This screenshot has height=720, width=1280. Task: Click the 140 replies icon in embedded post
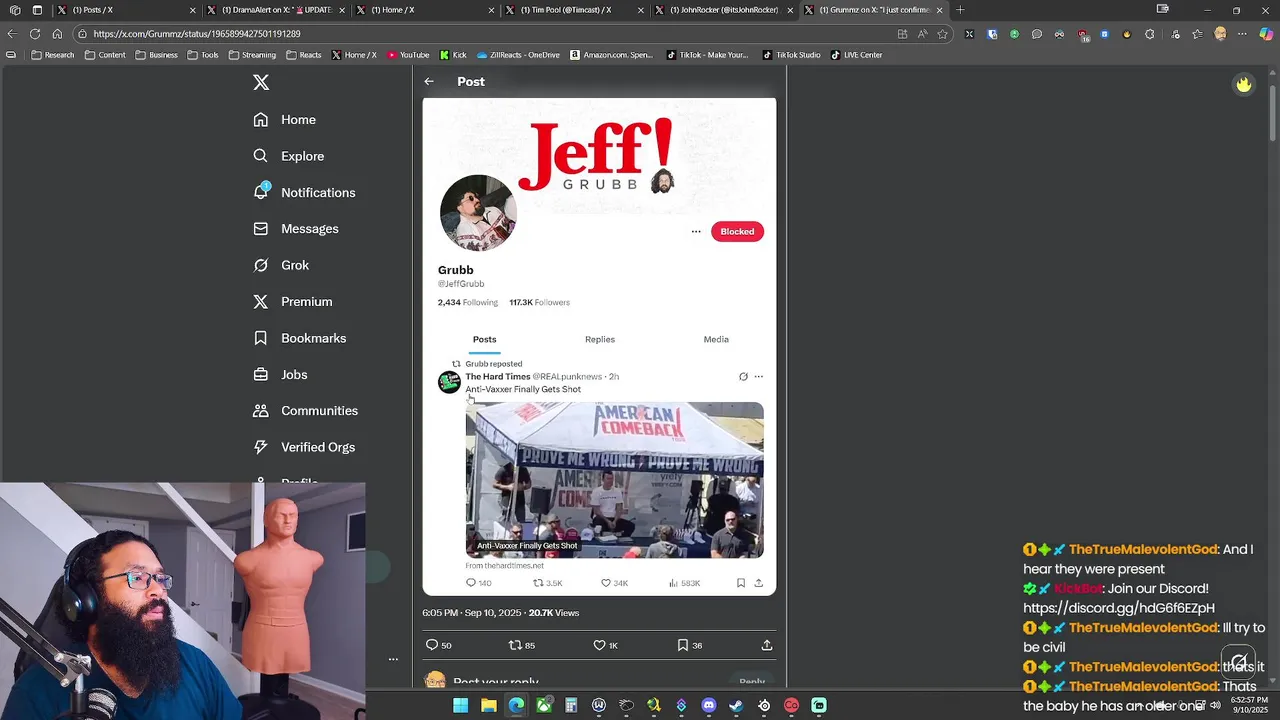(x=471, y=583)
